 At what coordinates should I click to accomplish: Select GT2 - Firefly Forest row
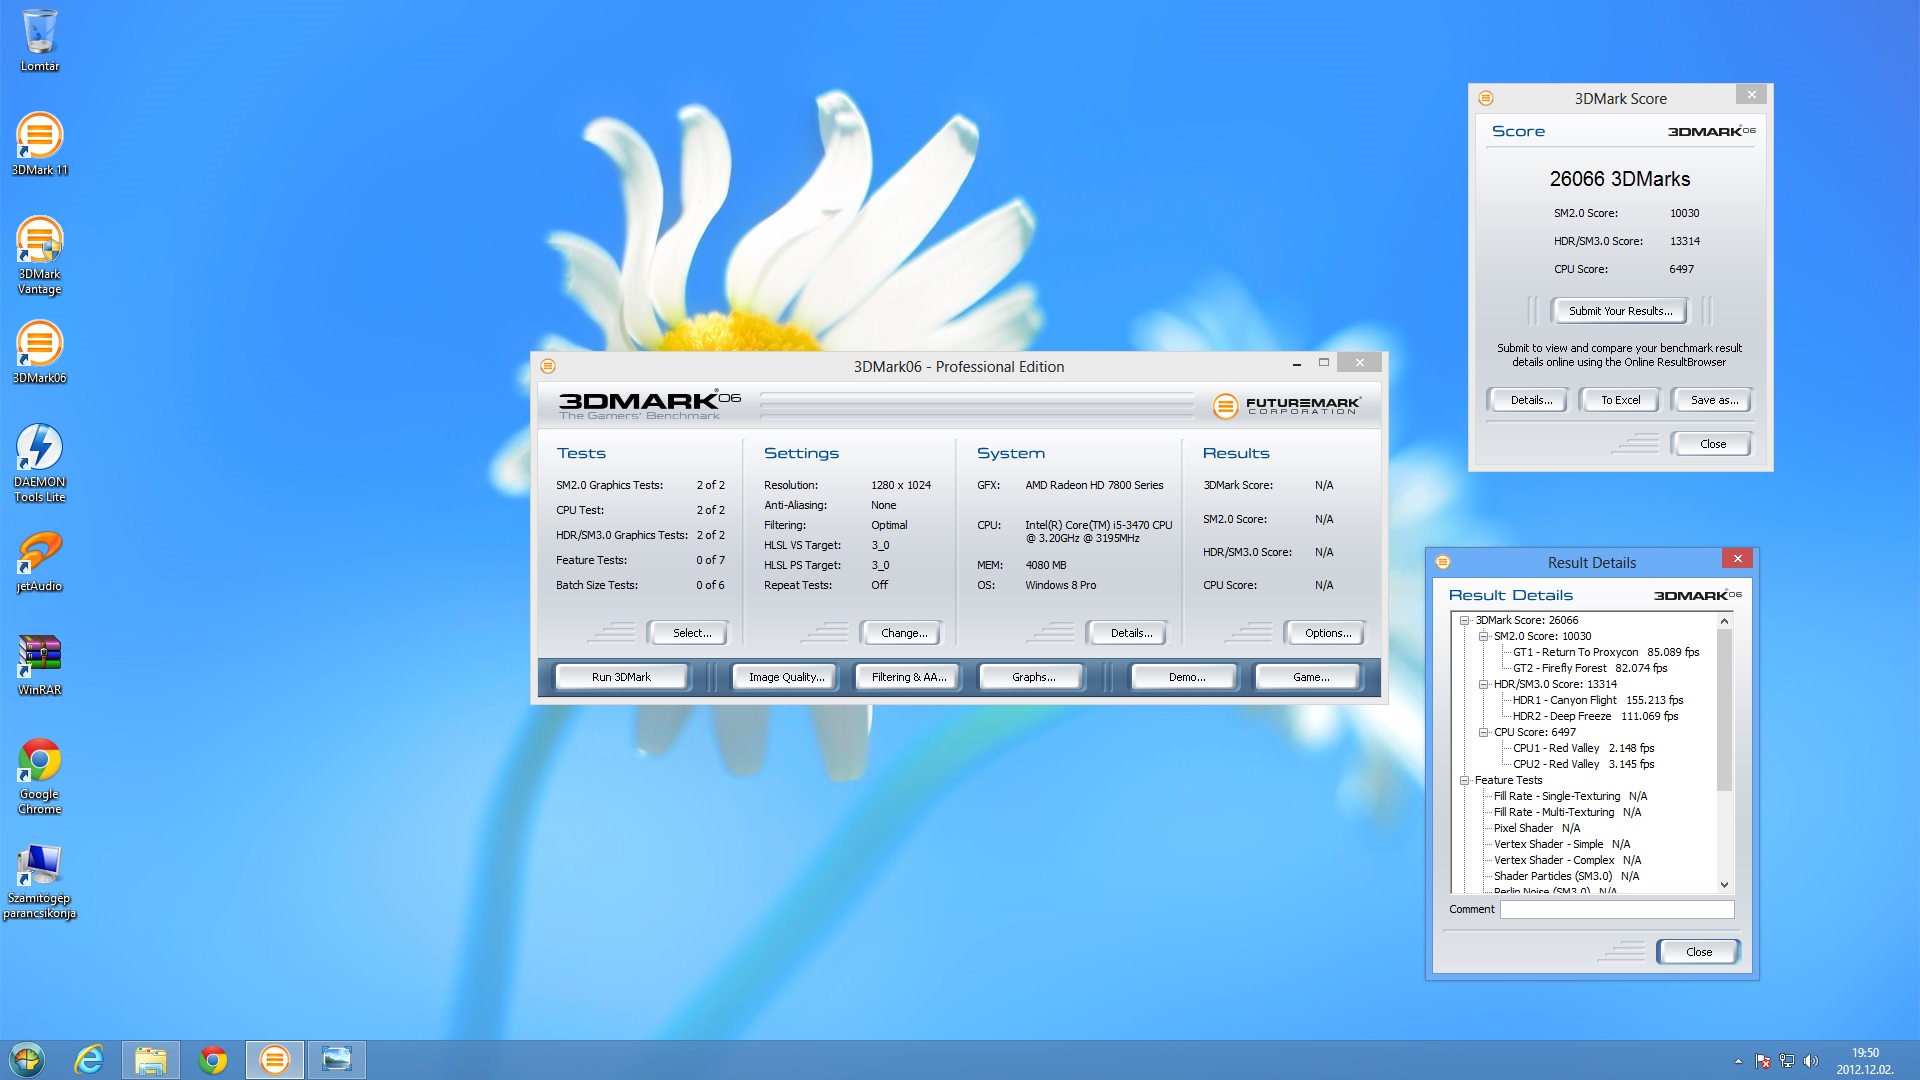point(1589,668)
